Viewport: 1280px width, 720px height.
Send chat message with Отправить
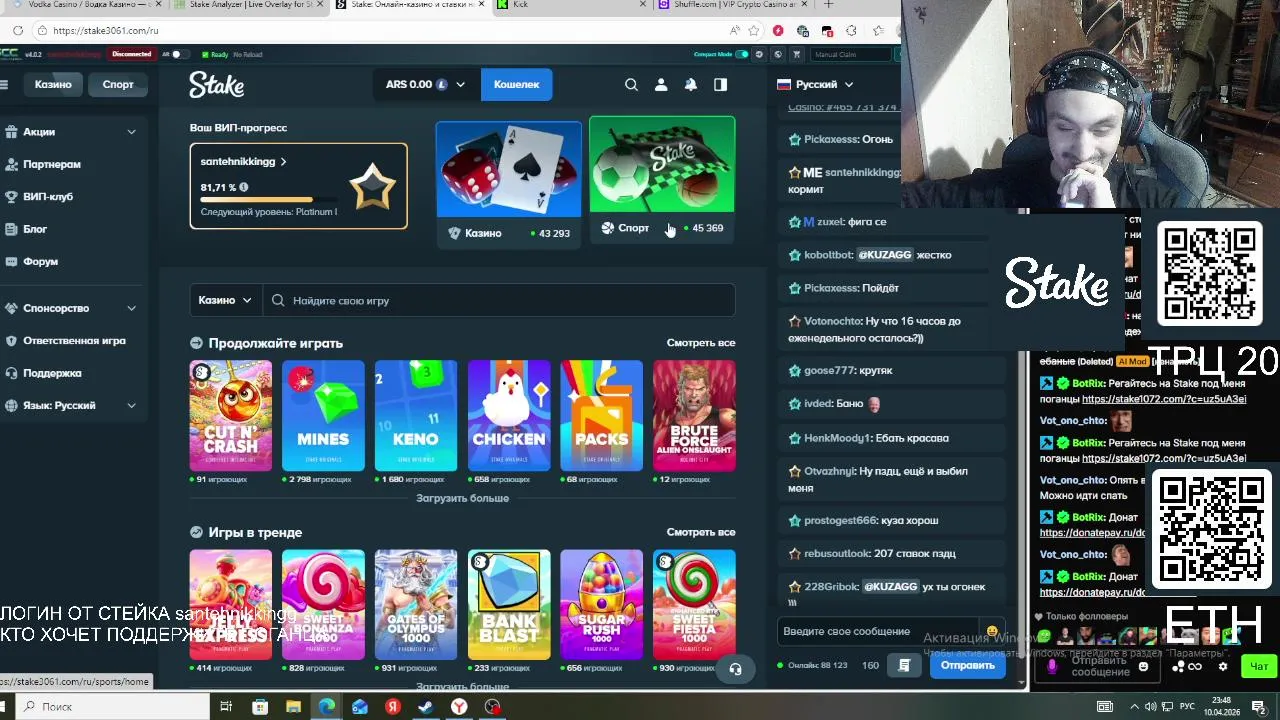(967, 665)
